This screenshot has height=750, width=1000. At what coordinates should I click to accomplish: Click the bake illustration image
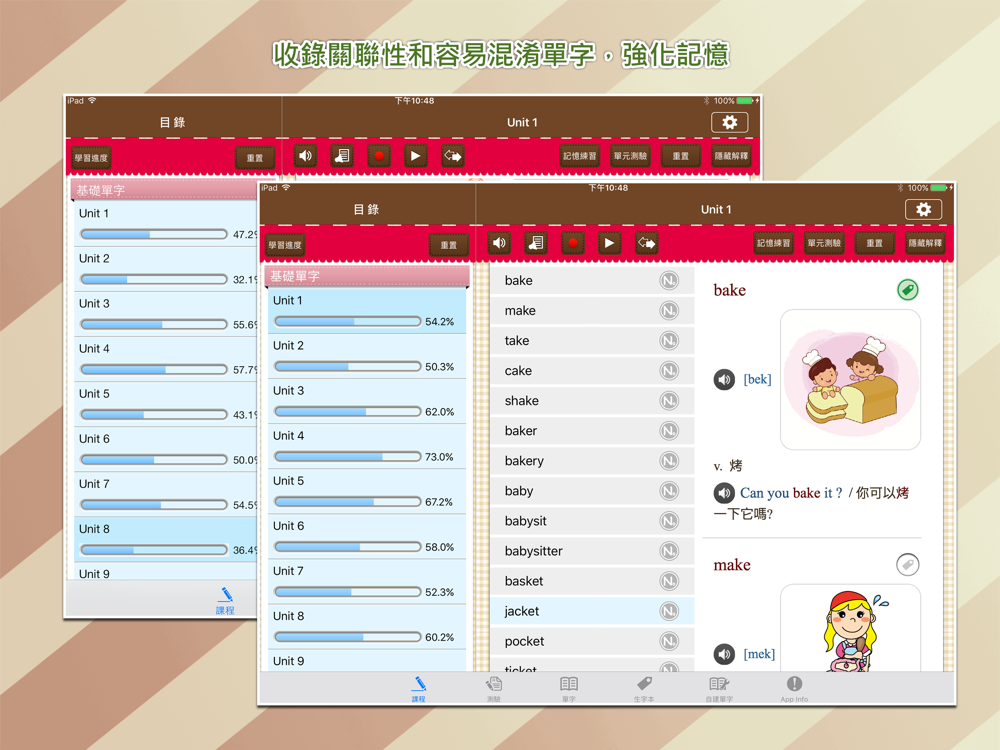point(850,379)
